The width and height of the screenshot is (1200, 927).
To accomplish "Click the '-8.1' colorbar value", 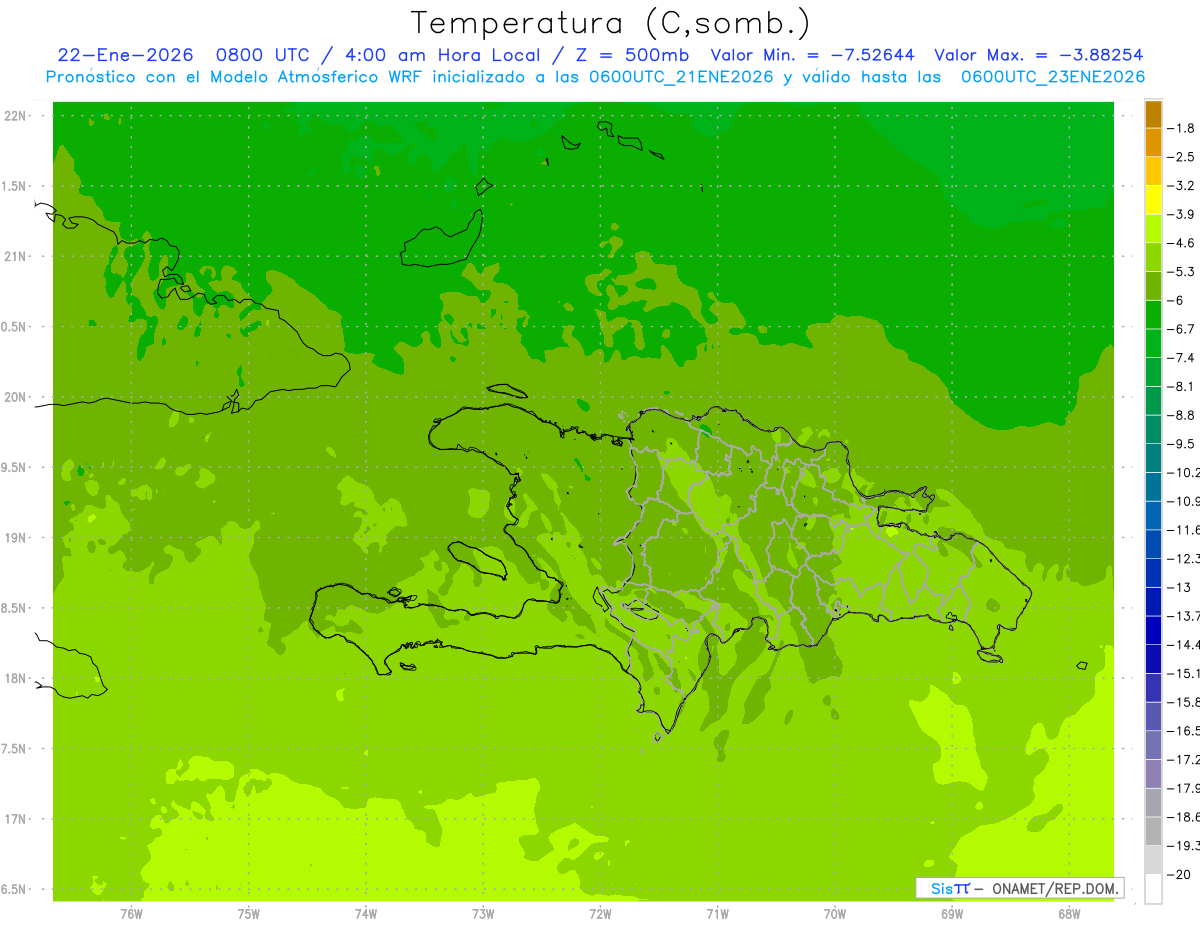I will pyautogui.click(x=1182, y=386).
